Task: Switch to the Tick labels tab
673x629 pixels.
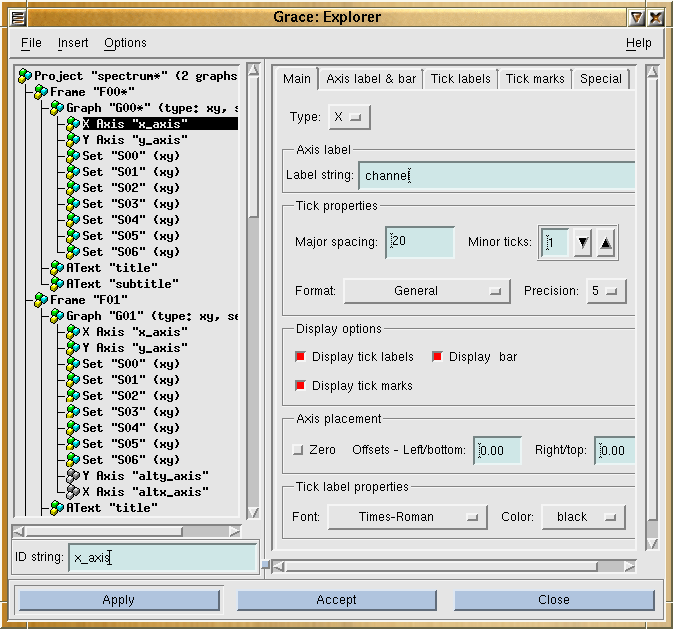Action: [x=460, y=79]
